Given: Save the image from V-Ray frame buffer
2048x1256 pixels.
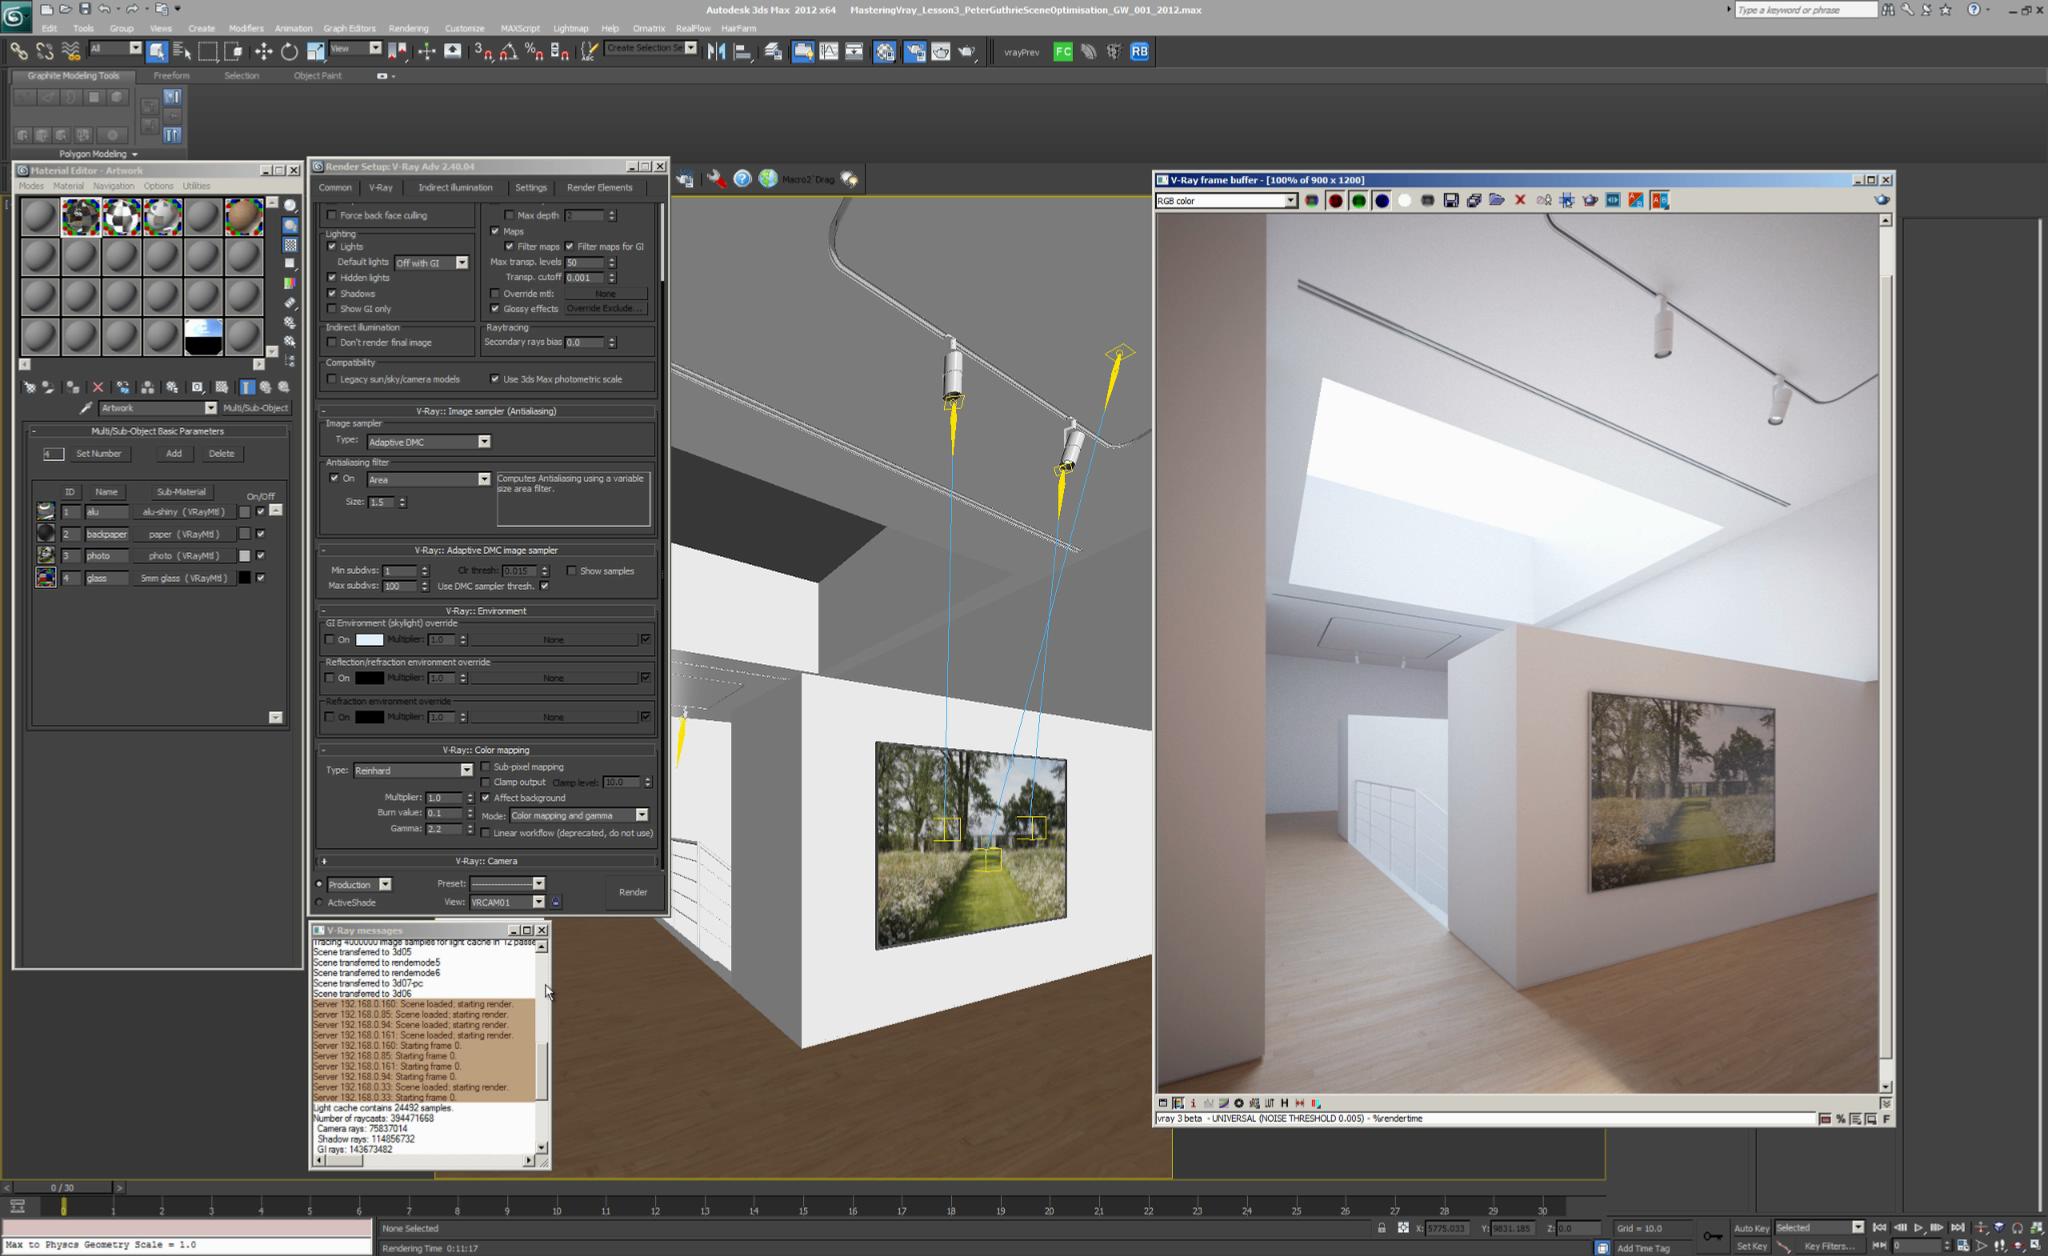Looking at the screenshot, I should tap(1451, 201).
